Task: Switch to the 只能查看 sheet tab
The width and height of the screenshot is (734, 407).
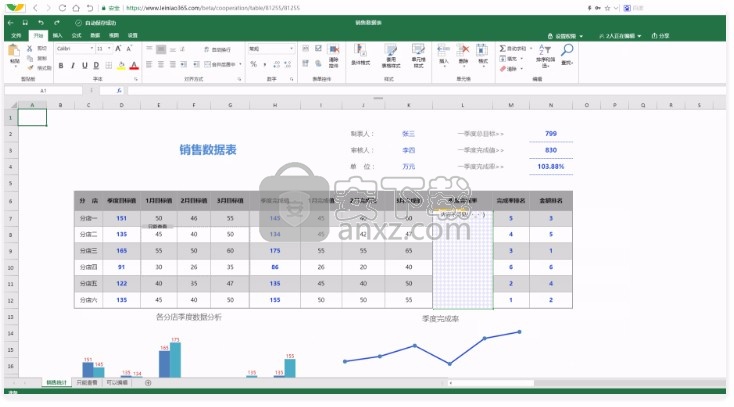Action: pyautogui.click(x=88, y=382)
